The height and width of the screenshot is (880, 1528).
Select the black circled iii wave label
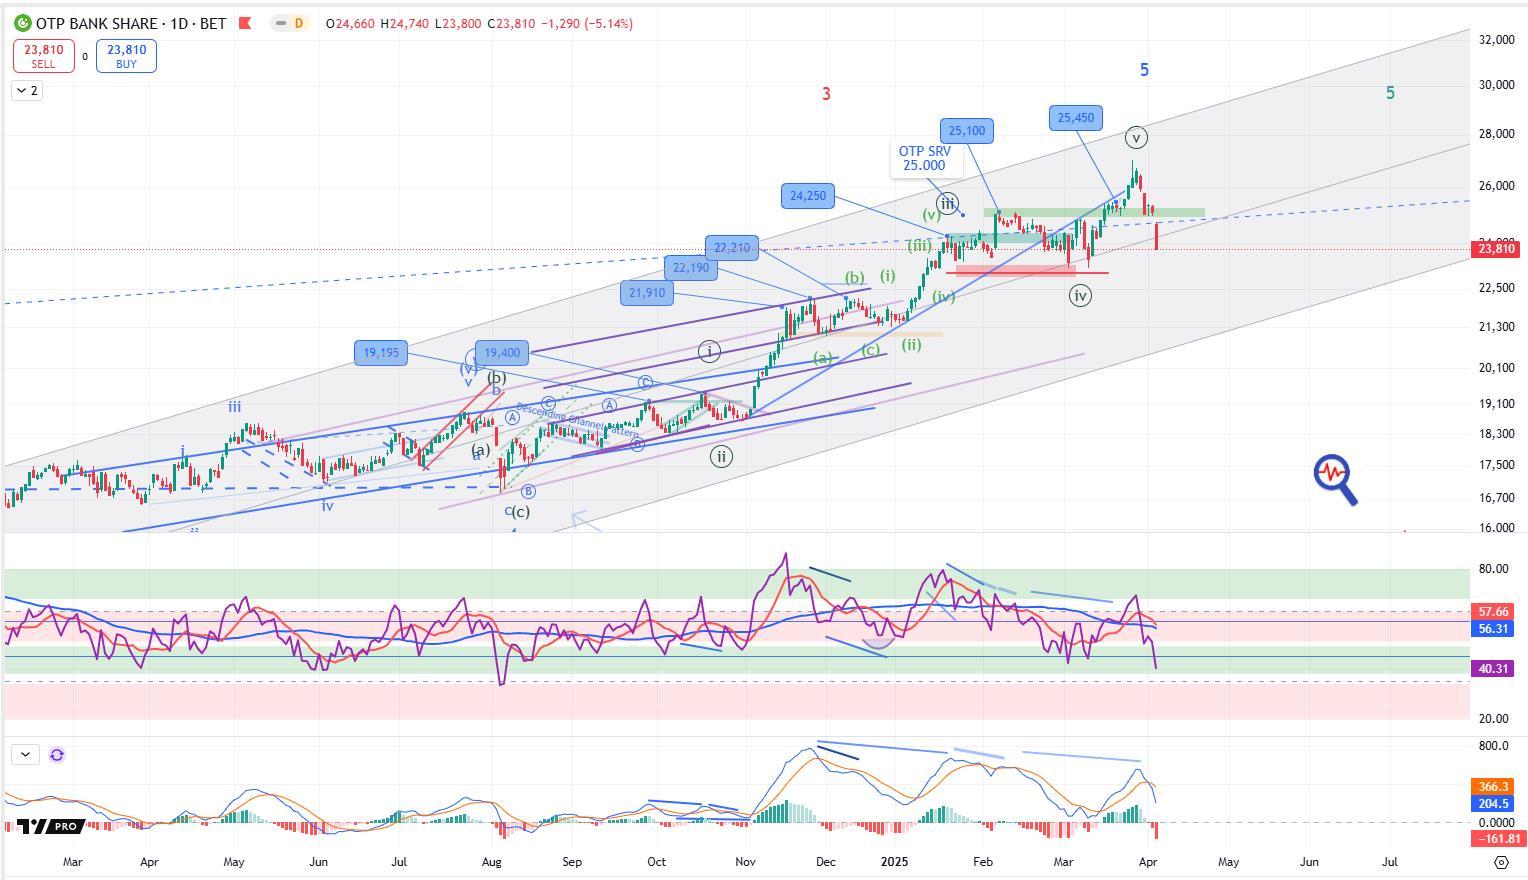pos(947,203)
